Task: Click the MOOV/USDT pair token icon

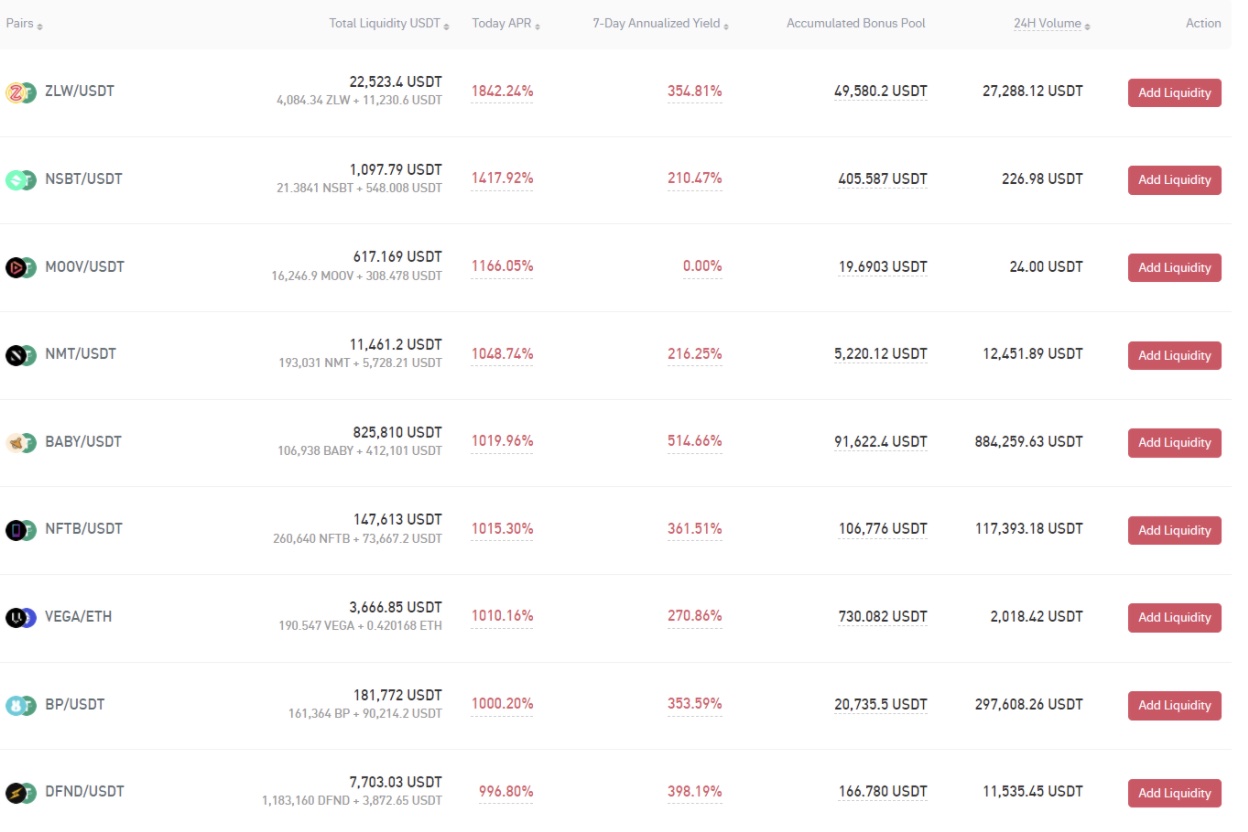Action: (x=21, y=267)
